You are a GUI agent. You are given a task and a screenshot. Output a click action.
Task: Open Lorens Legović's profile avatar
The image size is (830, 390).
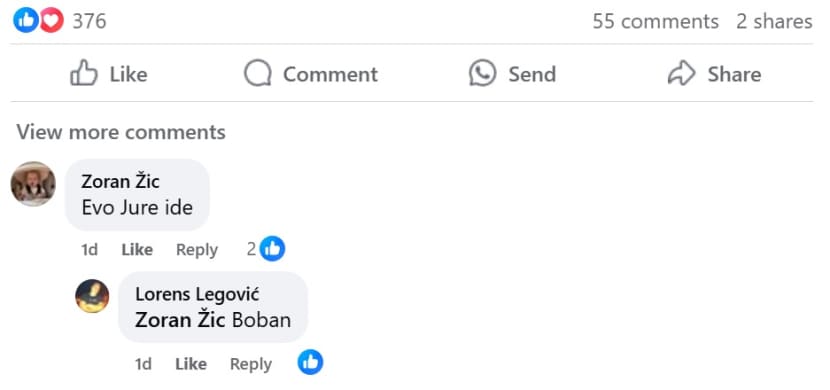tap(92, 296)
